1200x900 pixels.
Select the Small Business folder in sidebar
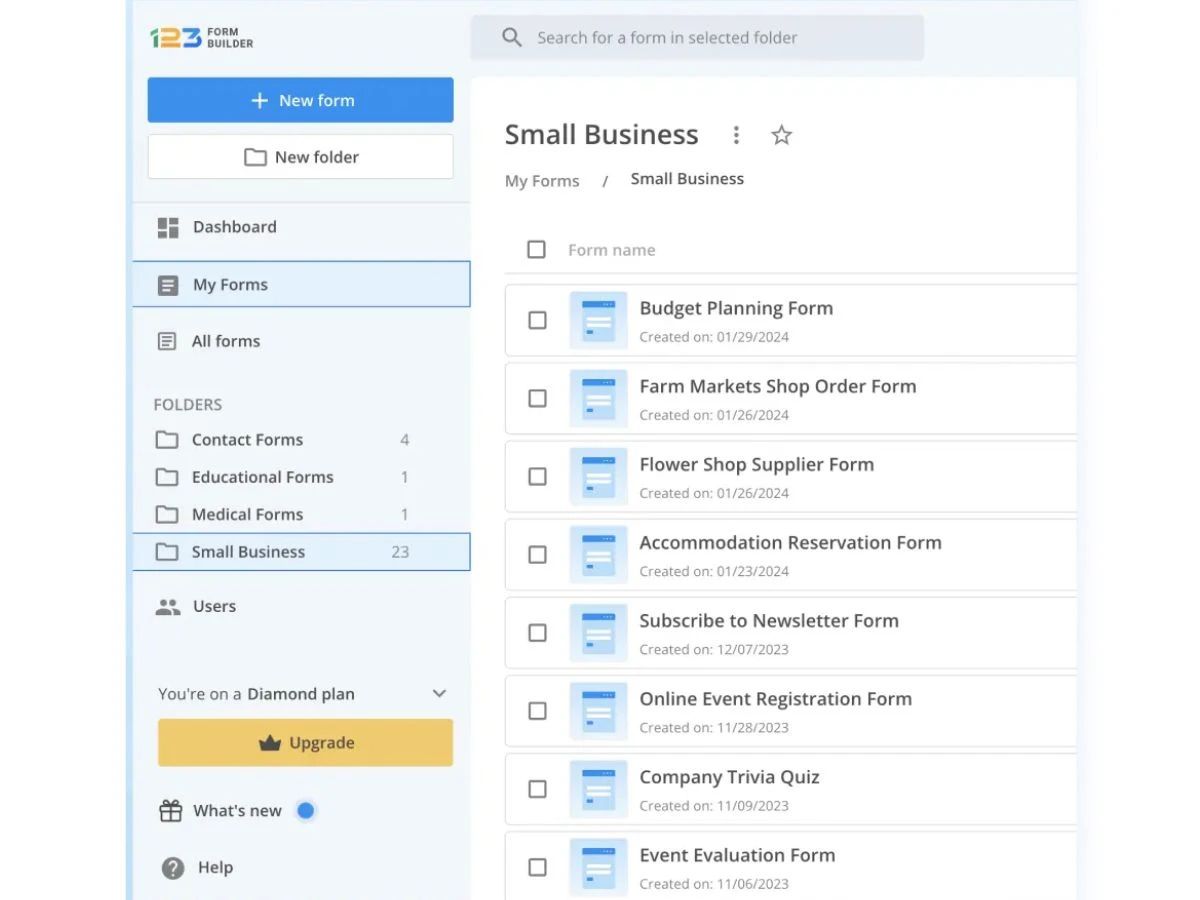[301, 552]
